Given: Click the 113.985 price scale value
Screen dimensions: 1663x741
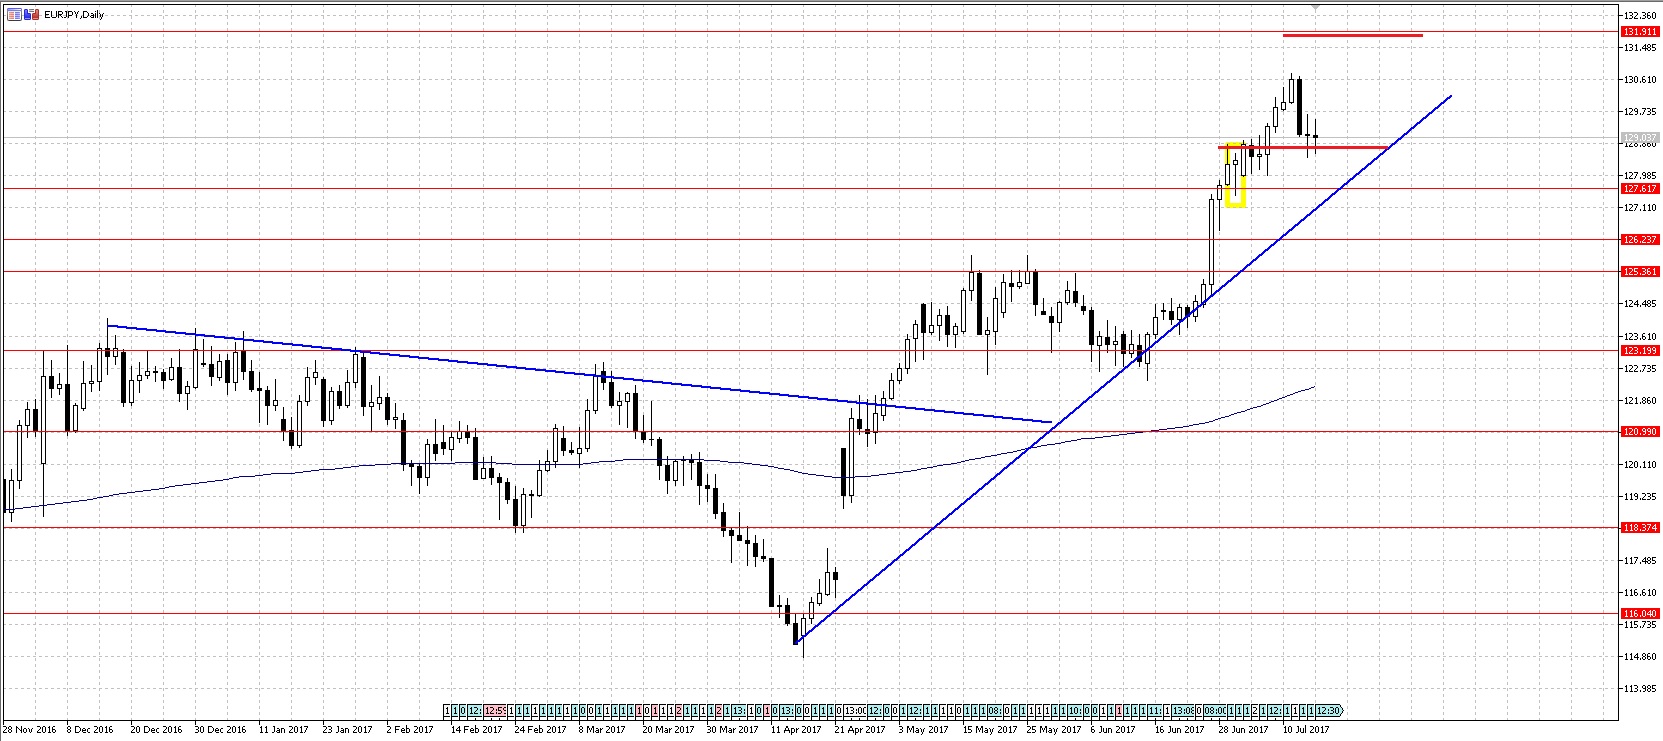Looking at the screenshot, I should 1641,688.
